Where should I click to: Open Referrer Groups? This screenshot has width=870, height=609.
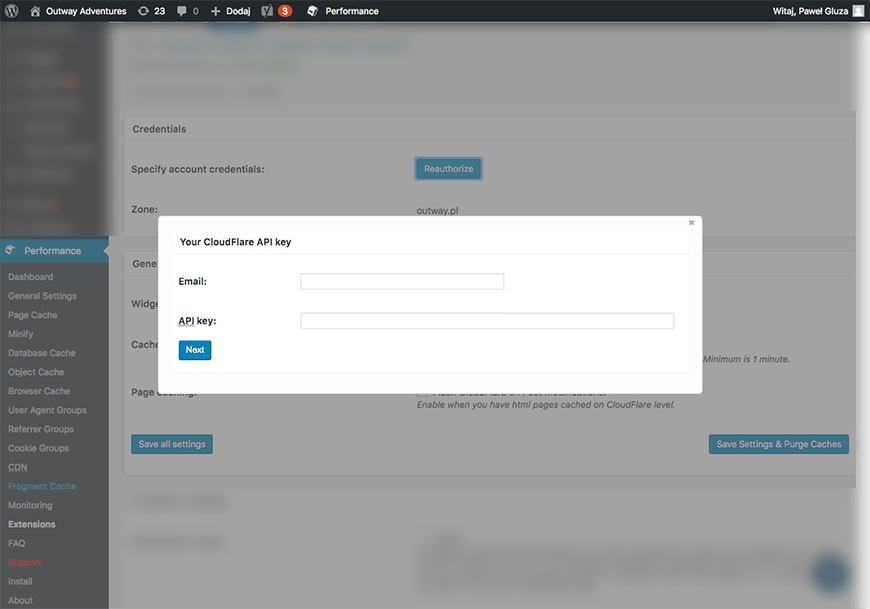pyautogui.click(x=41, y=429)
